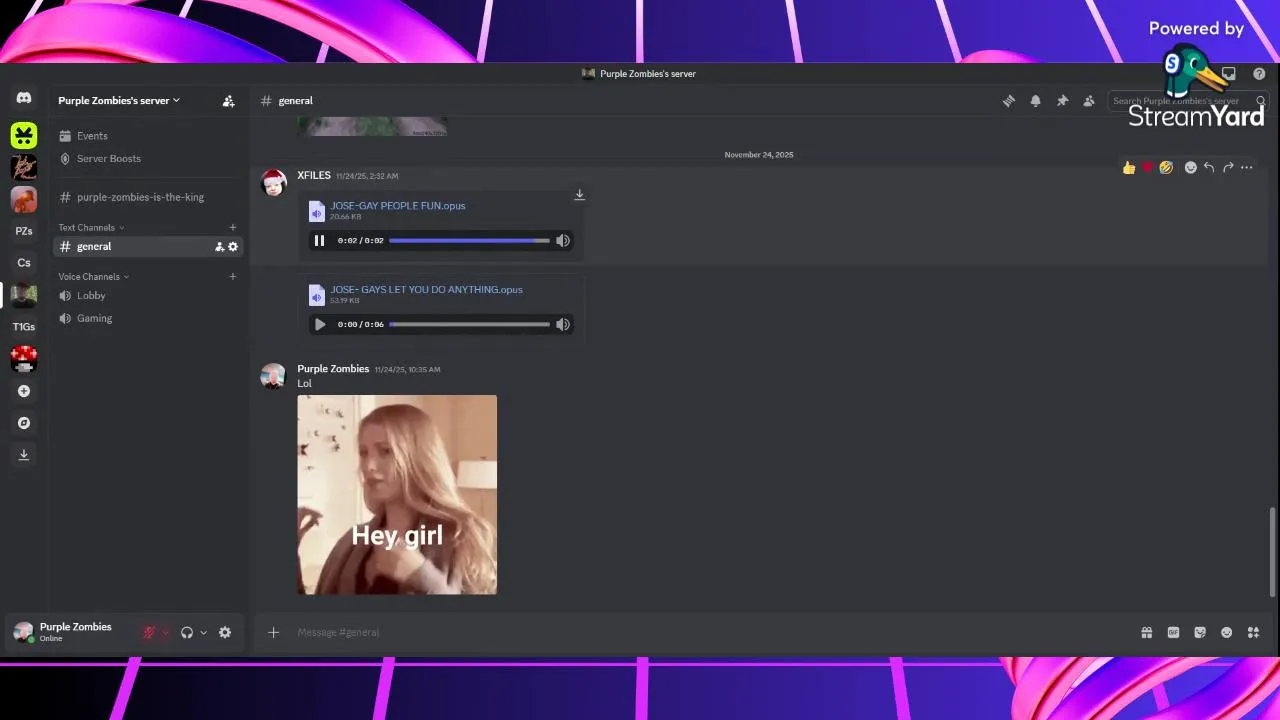1280x720 pixels.
Task: Open Server Boosts
Action: [x=148, y=159]
